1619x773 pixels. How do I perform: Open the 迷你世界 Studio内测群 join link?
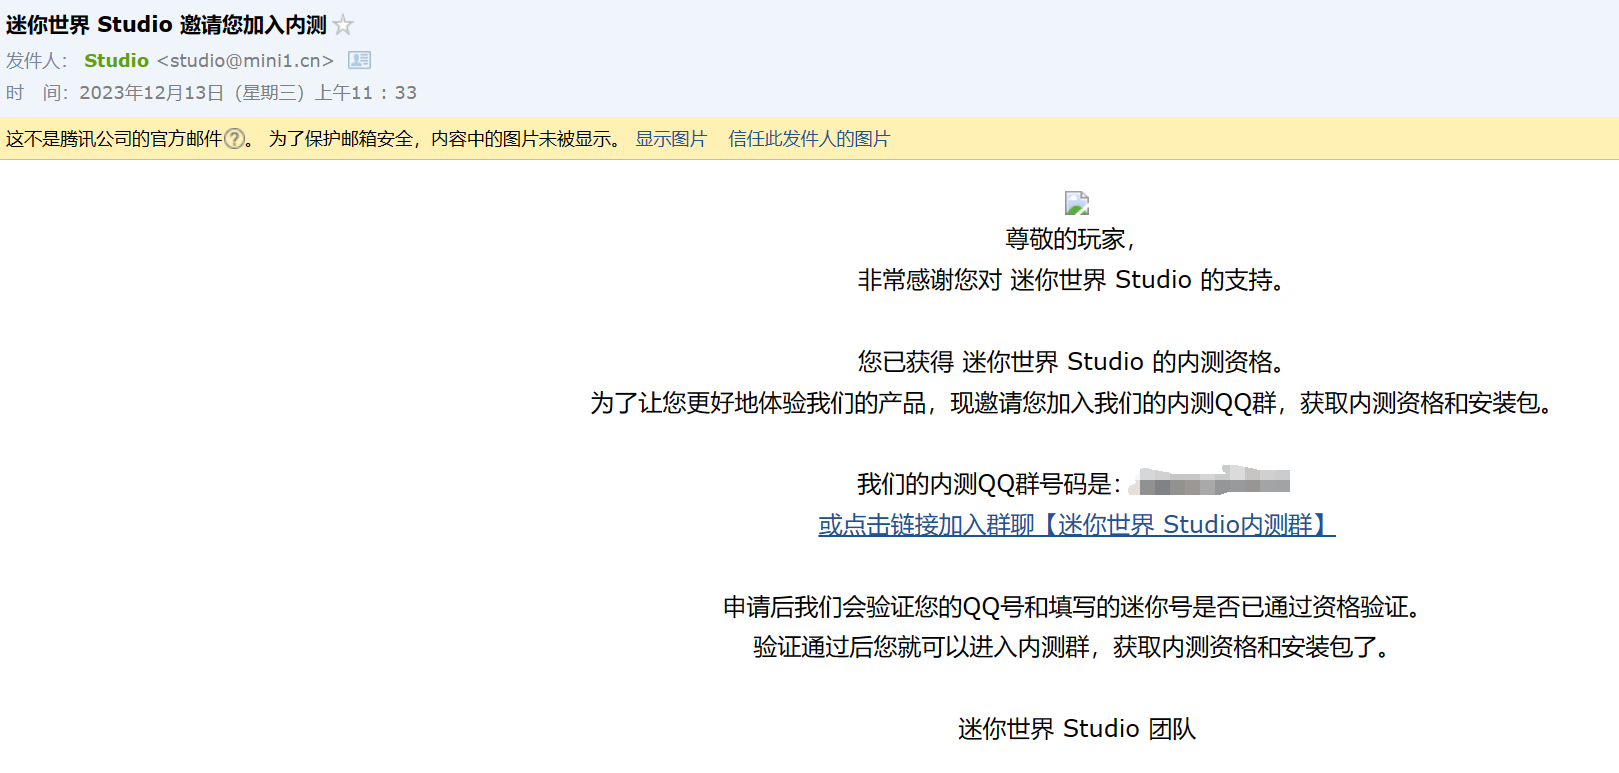point(1076,525)
